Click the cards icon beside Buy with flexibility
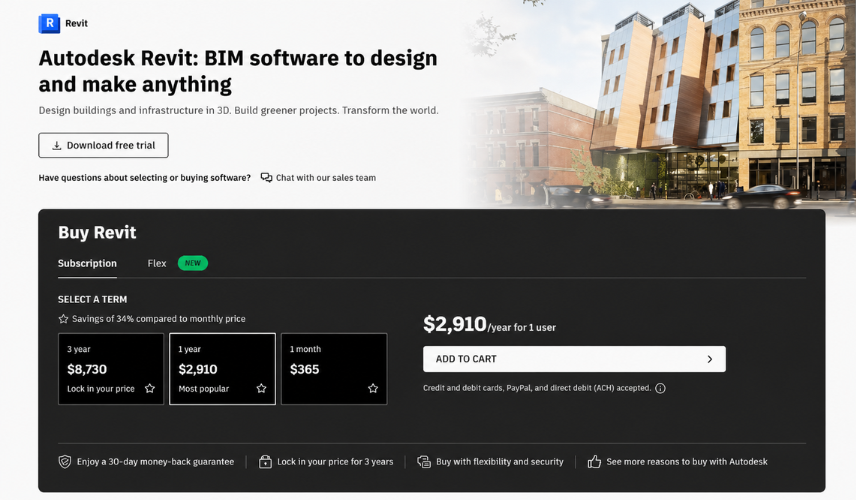 [424, 462]
